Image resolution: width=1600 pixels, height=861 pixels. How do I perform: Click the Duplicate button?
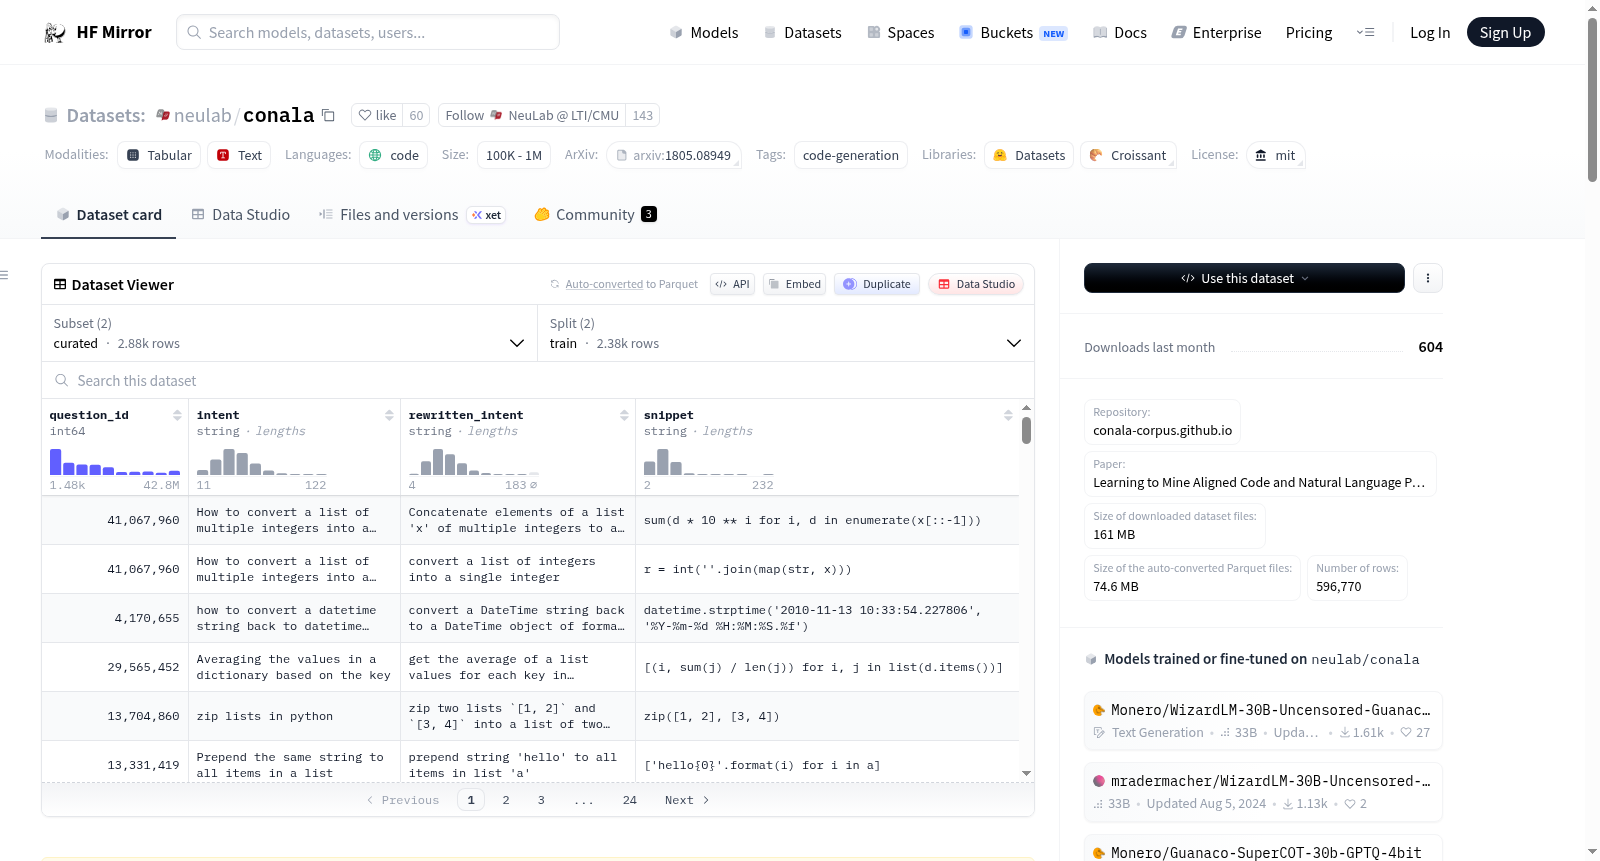click(877, 285)
